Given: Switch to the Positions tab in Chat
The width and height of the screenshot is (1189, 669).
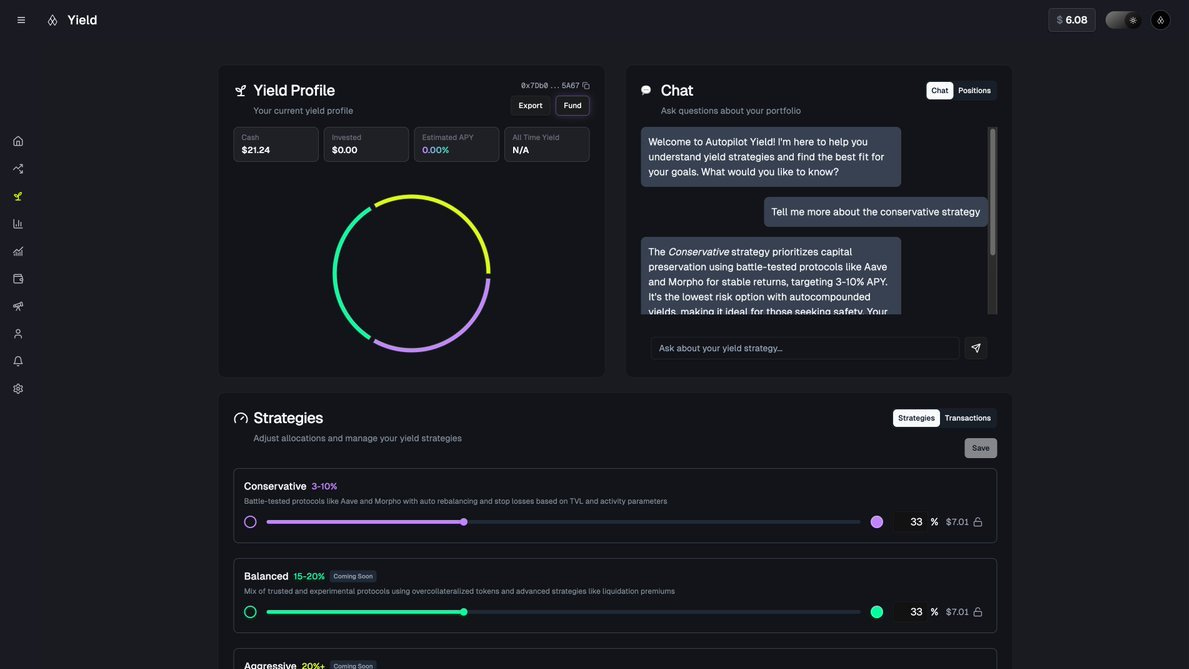Looking at the screenshot, I should tap(974, 91).
